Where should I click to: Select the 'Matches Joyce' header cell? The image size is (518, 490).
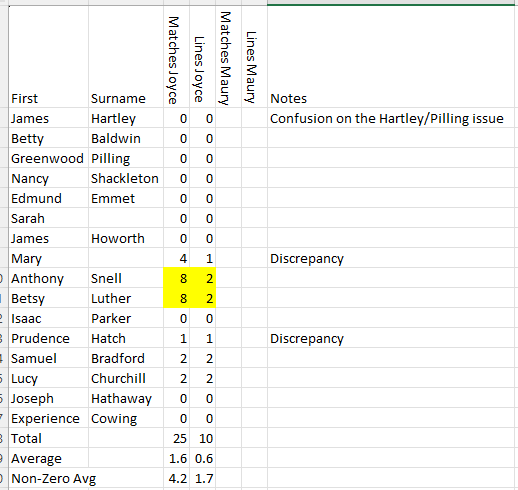coord(177,57)
